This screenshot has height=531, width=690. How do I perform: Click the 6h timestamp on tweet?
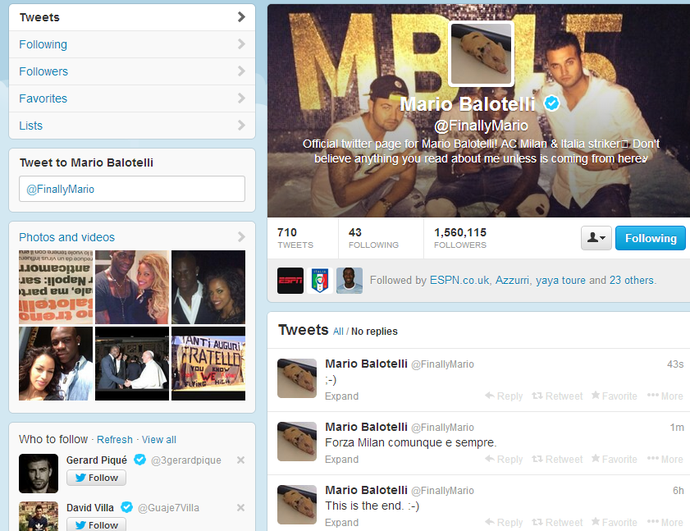pos(678,491)
